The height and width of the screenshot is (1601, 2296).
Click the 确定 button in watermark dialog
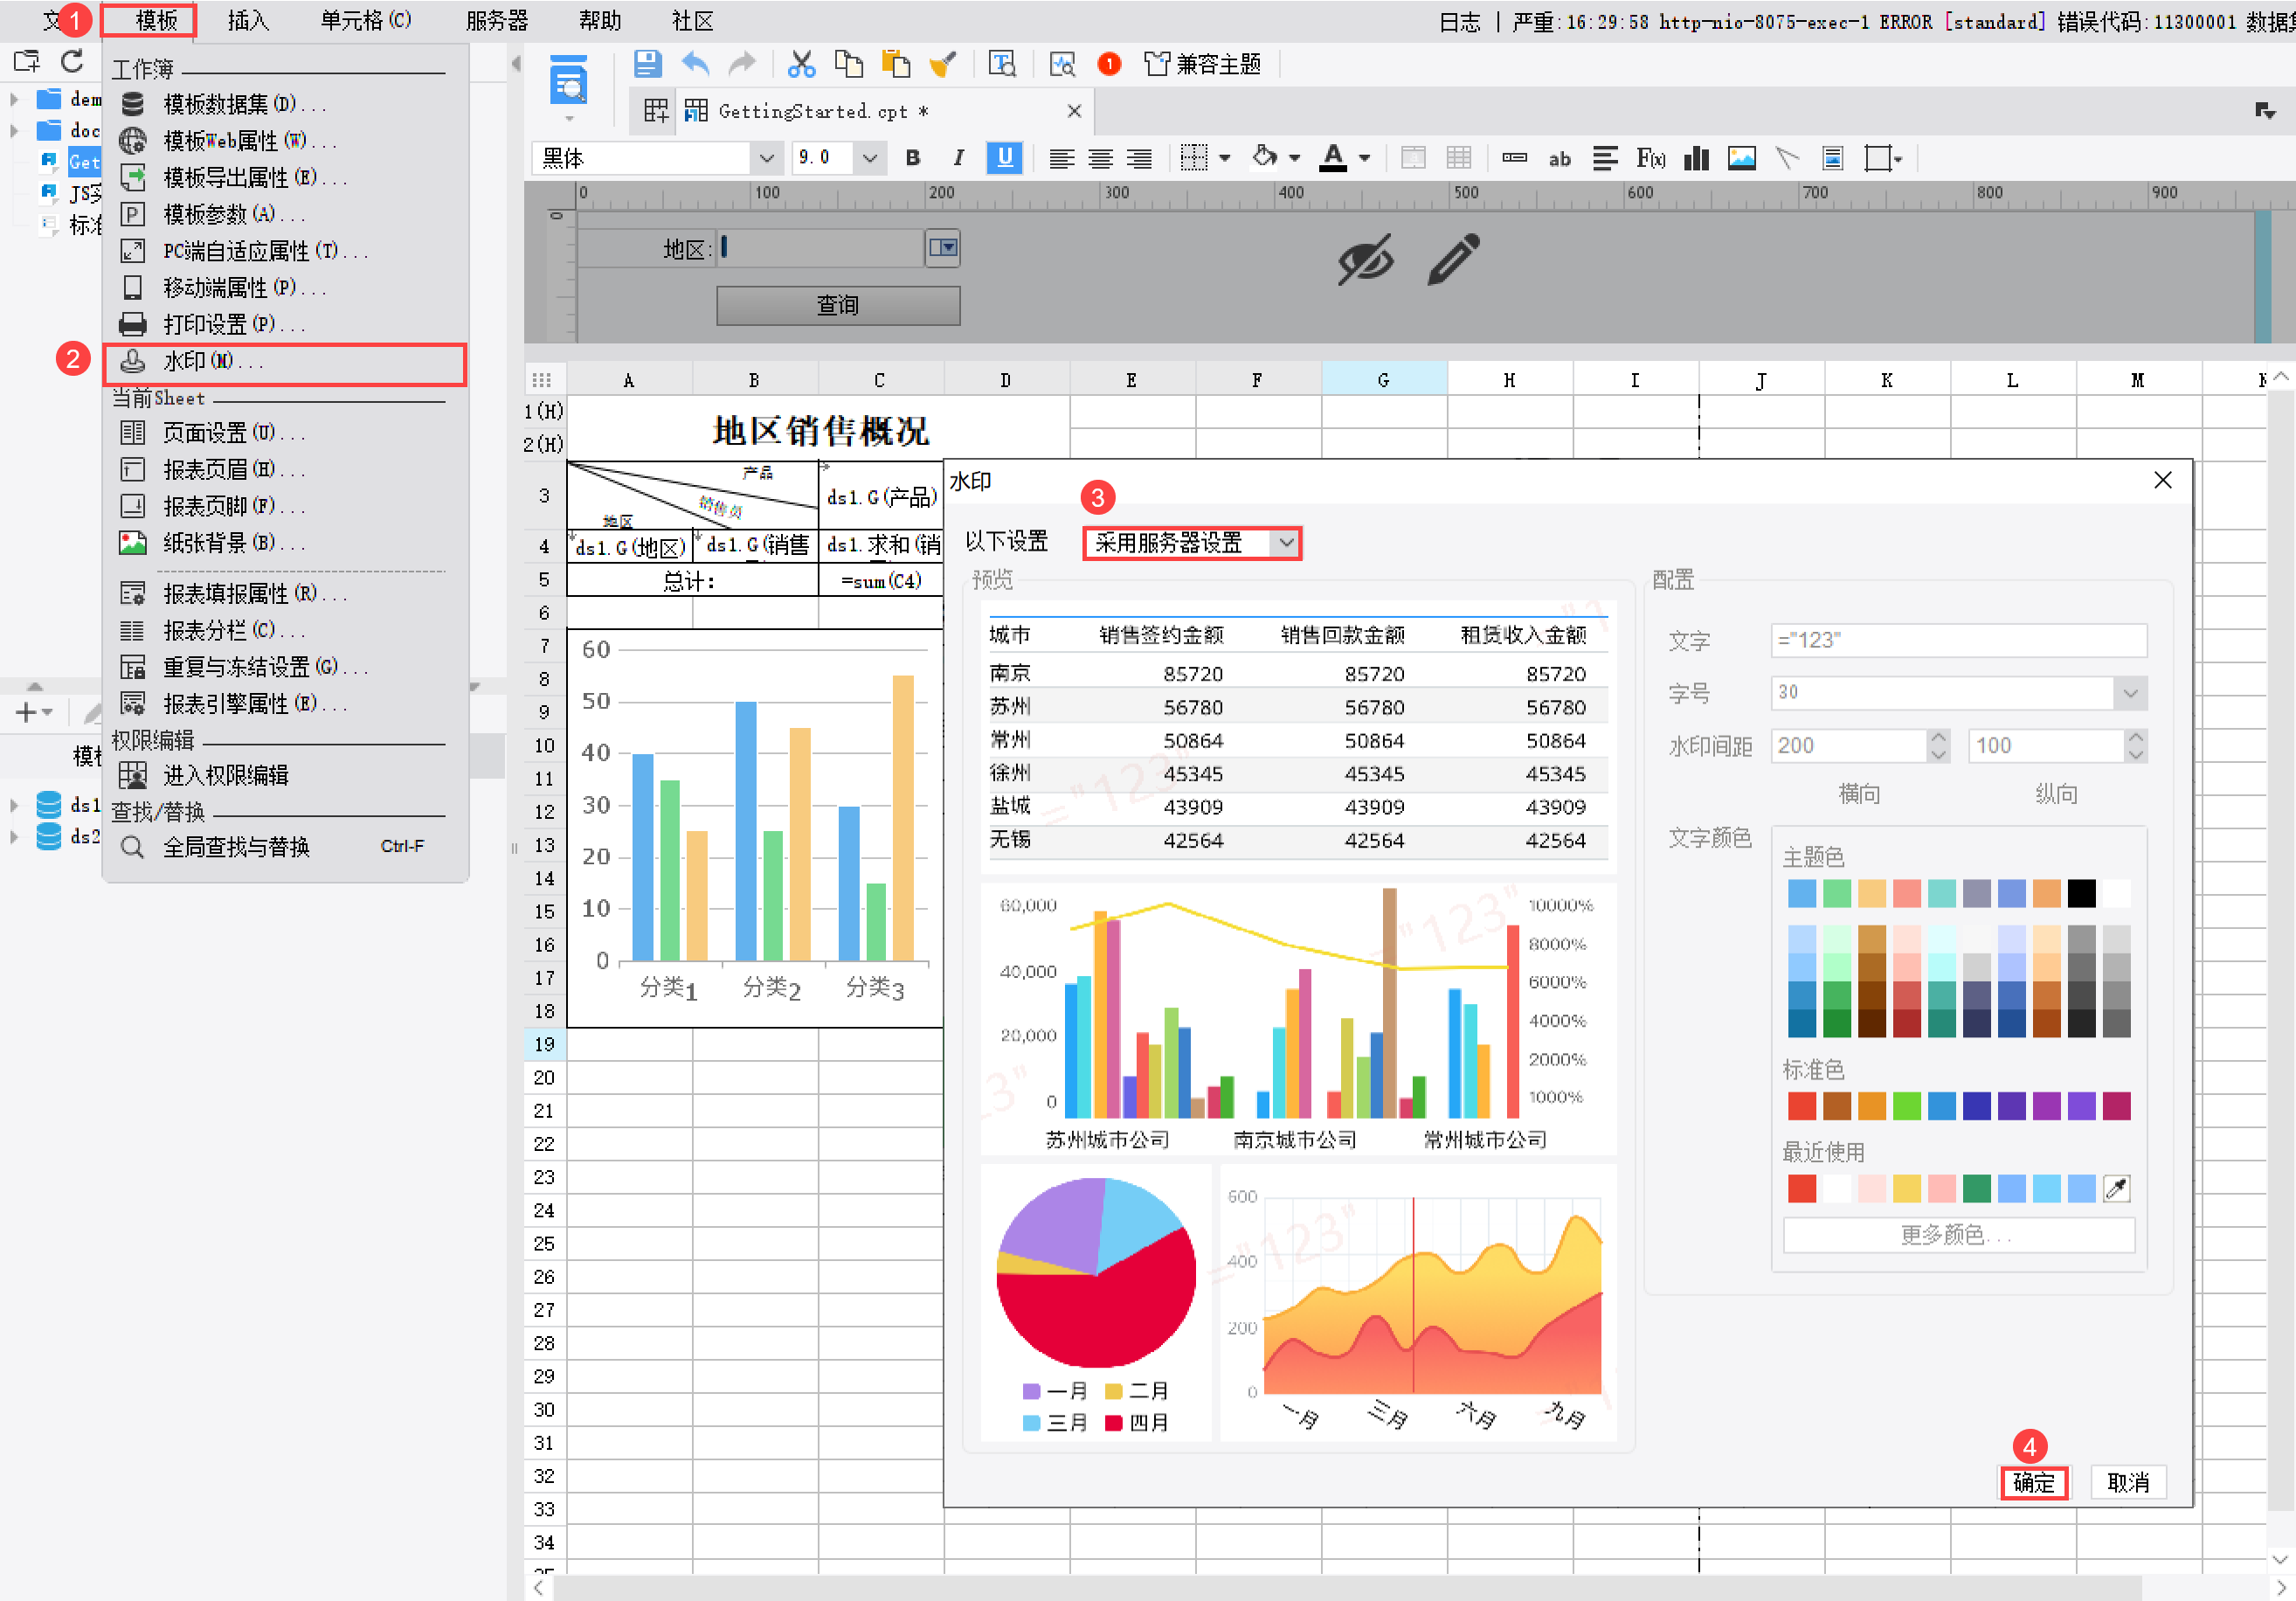[2033, 1482]
